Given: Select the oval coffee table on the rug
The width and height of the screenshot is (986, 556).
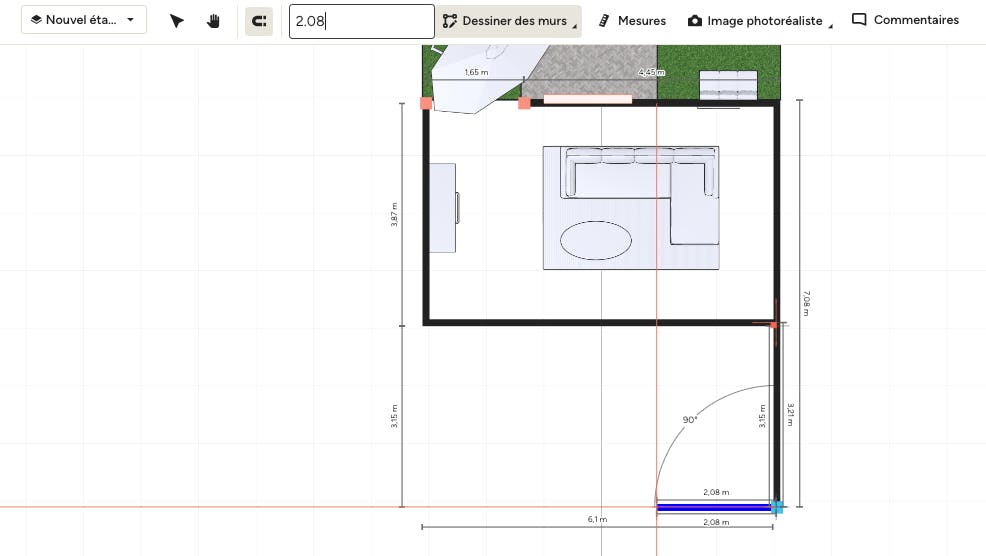Looking at the screenshot, I should [x=596, y=240].
